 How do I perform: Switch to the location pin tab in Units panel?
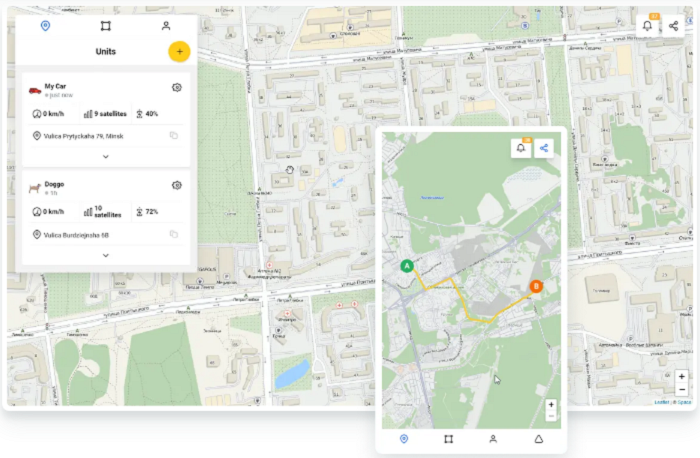pos(44,26)
